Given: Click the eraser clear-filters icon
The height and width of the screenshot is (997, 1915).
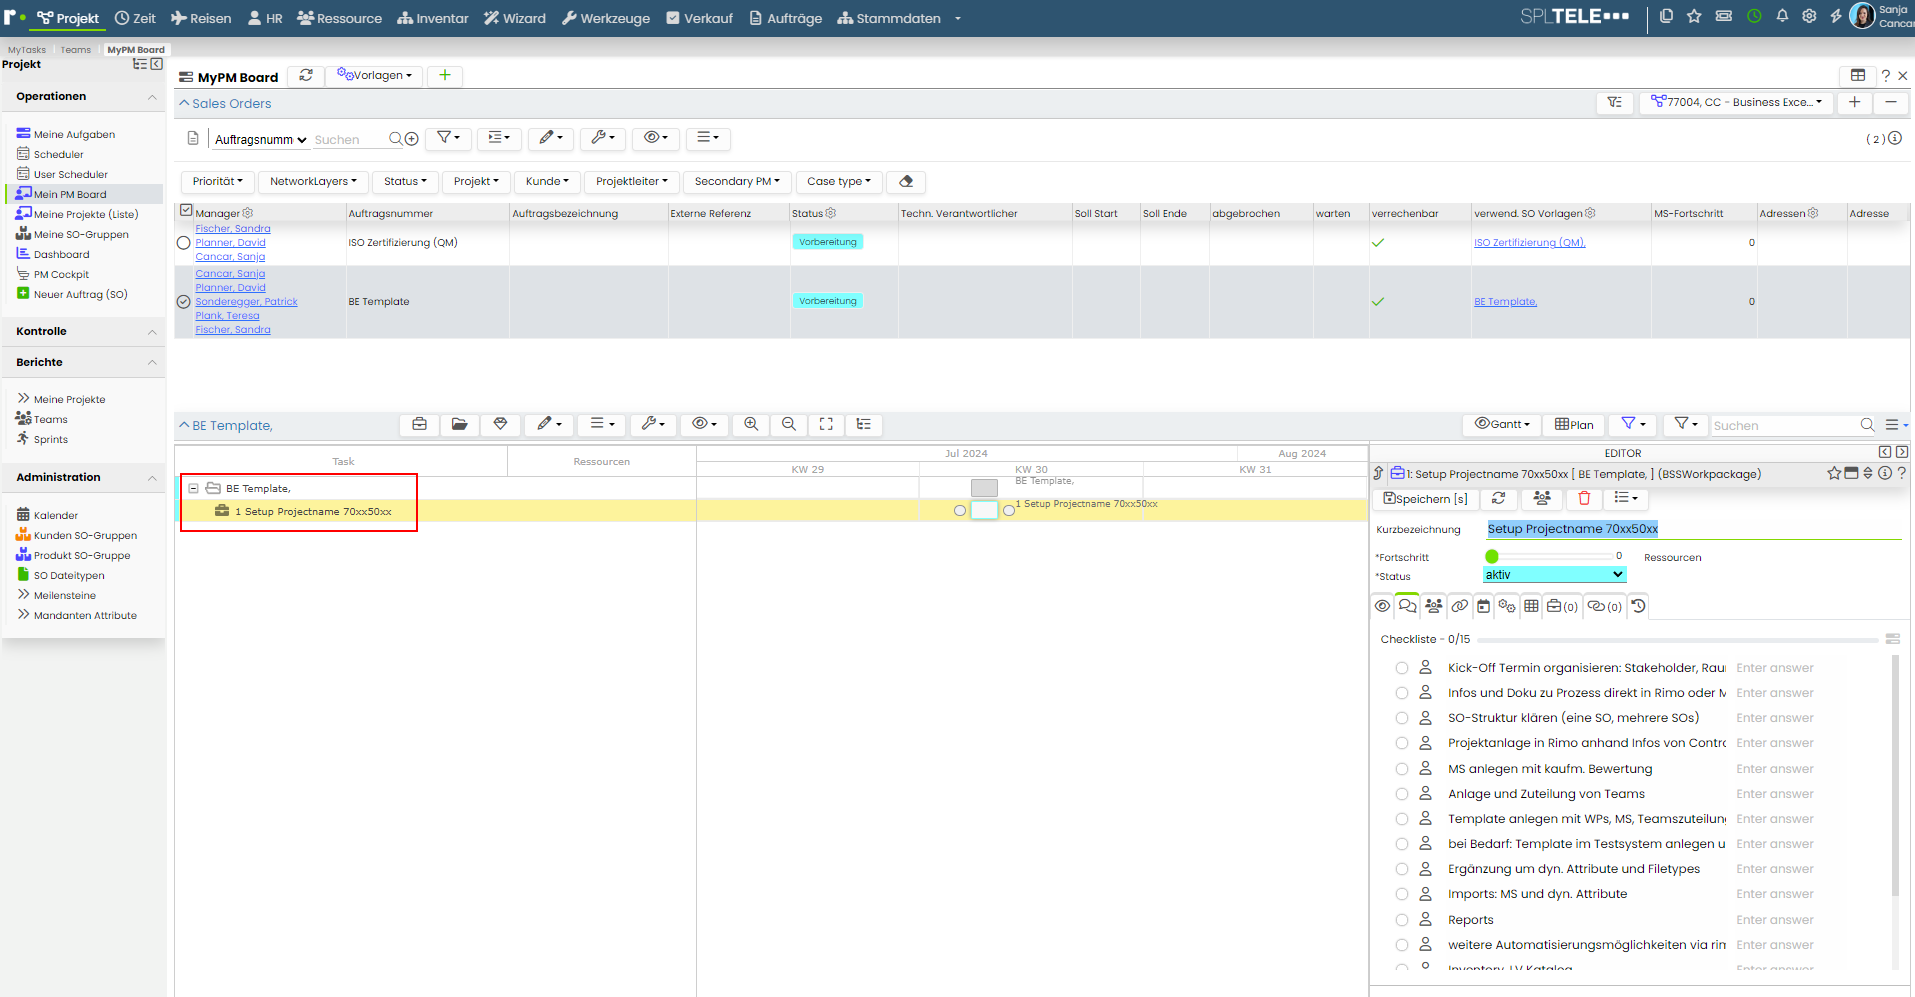Looking at the screenshot, I should click(906, 181).
